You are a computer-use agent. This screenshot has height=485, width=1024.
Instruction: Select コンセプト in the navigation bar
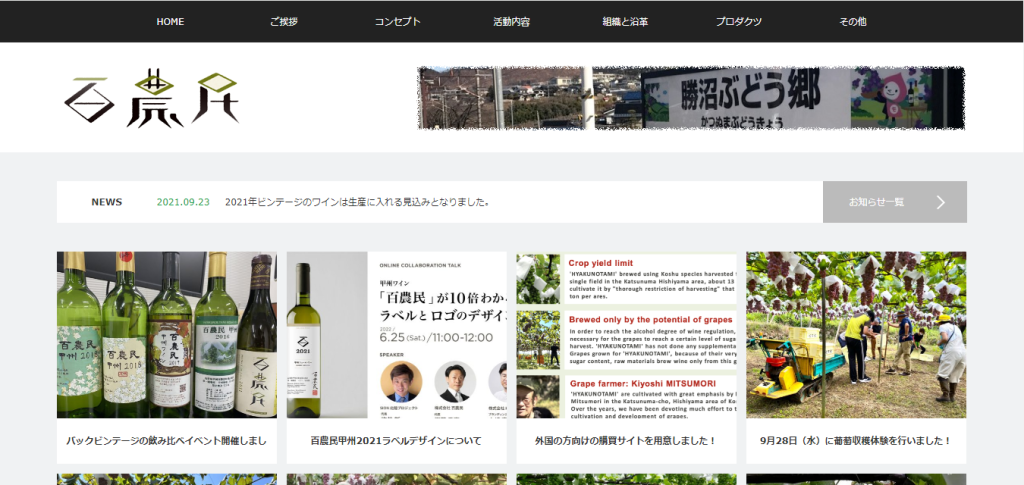click(397, 22)
